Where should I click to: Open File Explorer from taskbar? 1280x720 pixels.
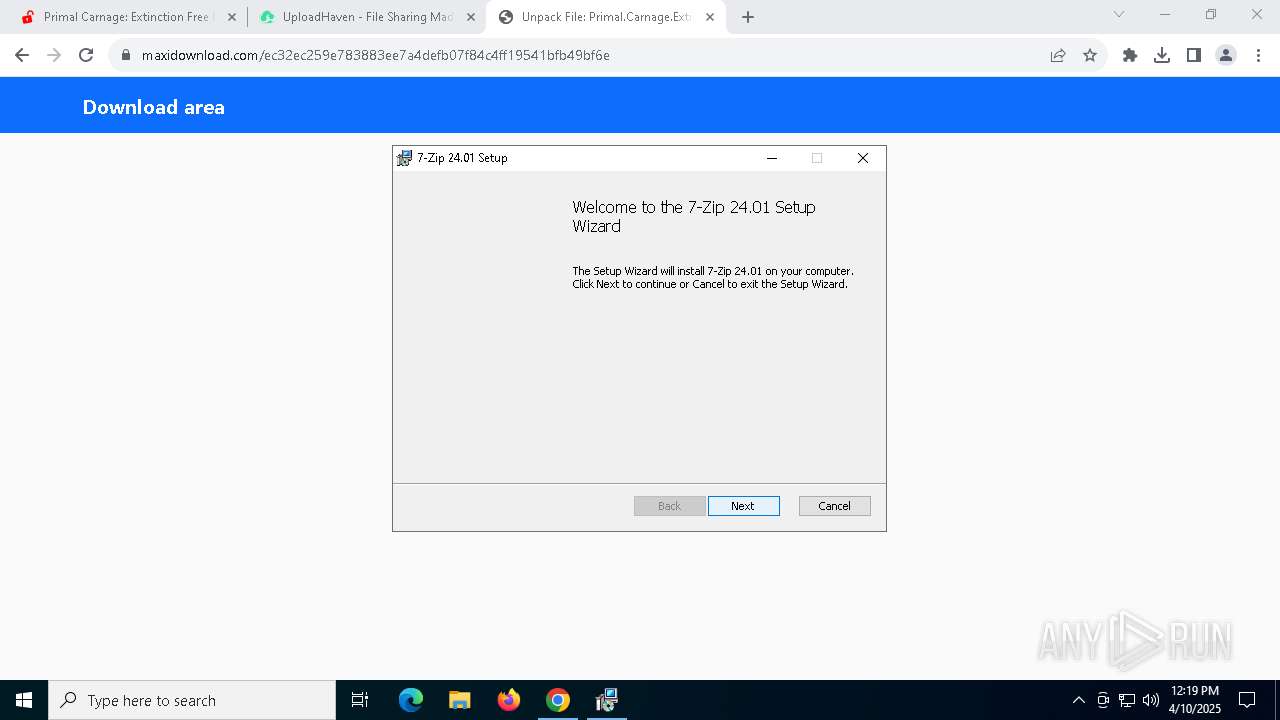click(459, 700)
